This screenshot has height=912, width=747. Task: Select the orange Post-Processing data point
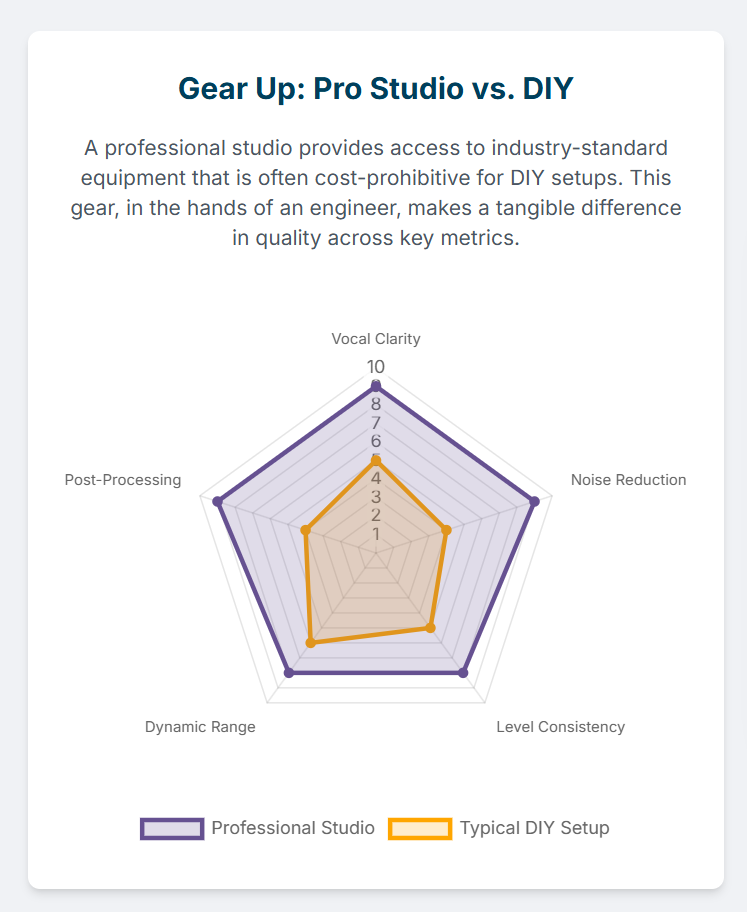(305, 530)
